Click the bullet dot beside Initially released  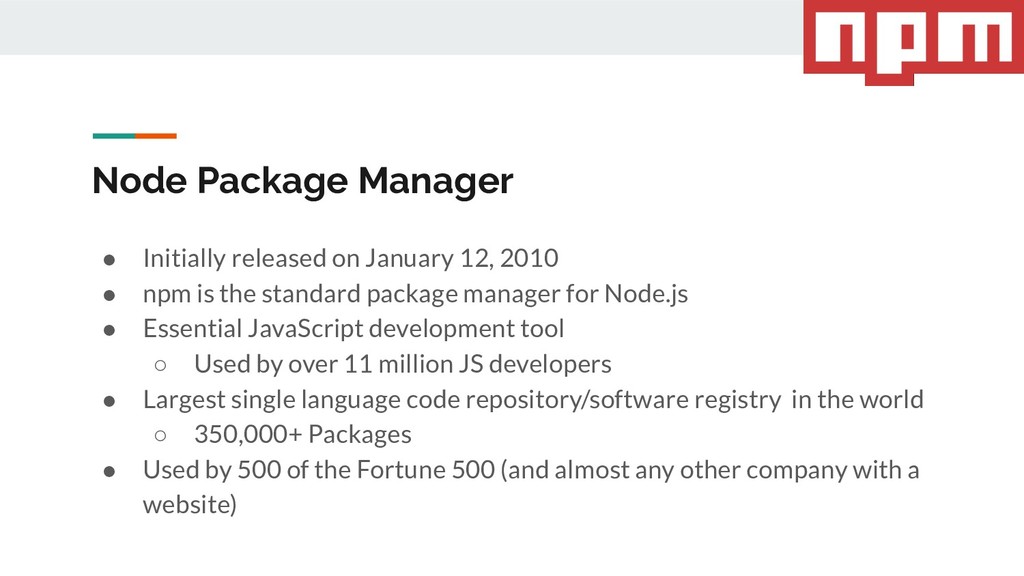tap(109, 260)
